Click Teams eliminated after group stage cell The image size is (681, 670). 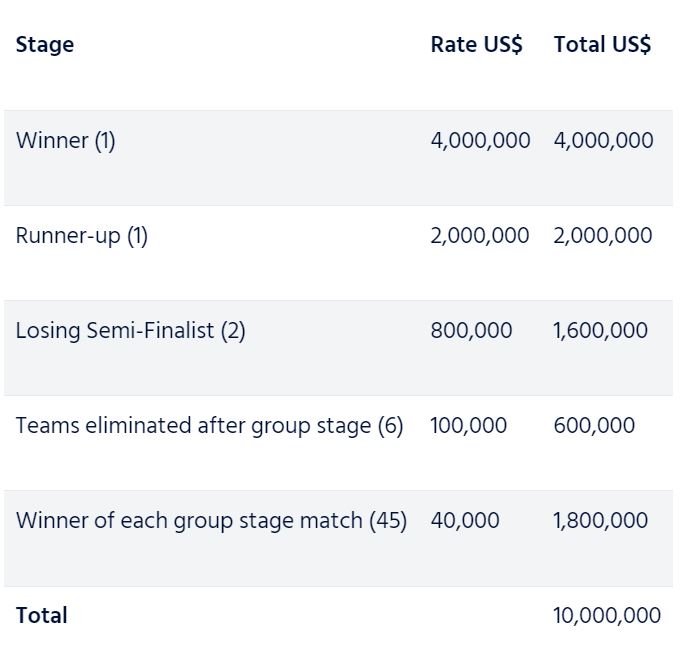click(x=210, y=426)
